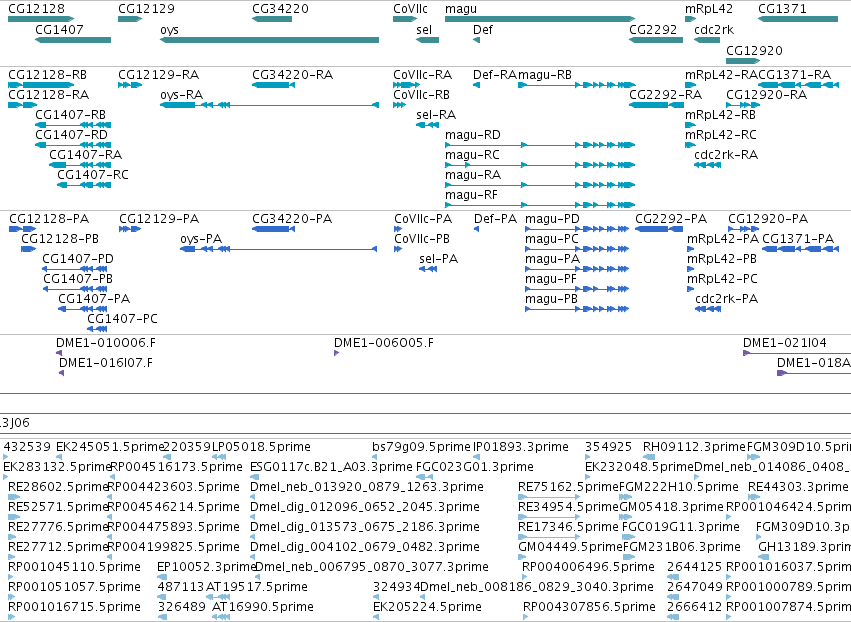This screenshot has width=851, height=622.
Task: Open the CG1407-PD protein label
Action: click(x=78, y=258)
